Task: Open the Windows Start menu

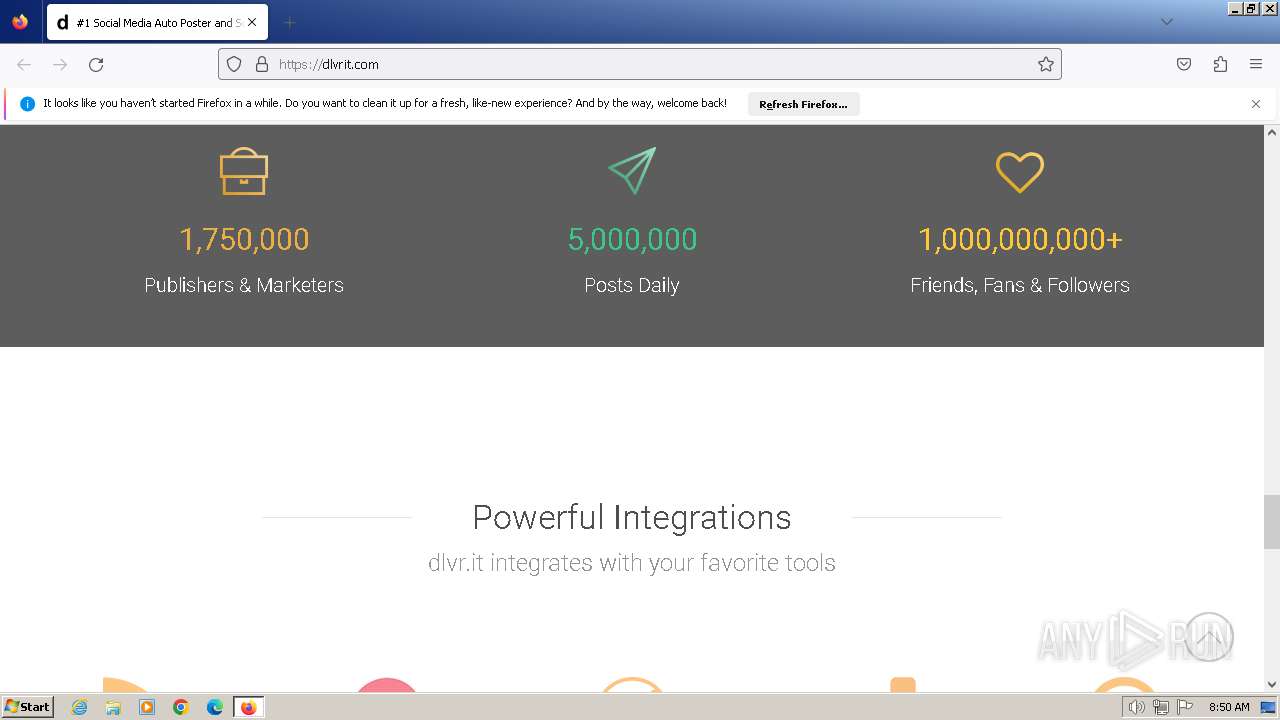Action: (x=27, y=707)
